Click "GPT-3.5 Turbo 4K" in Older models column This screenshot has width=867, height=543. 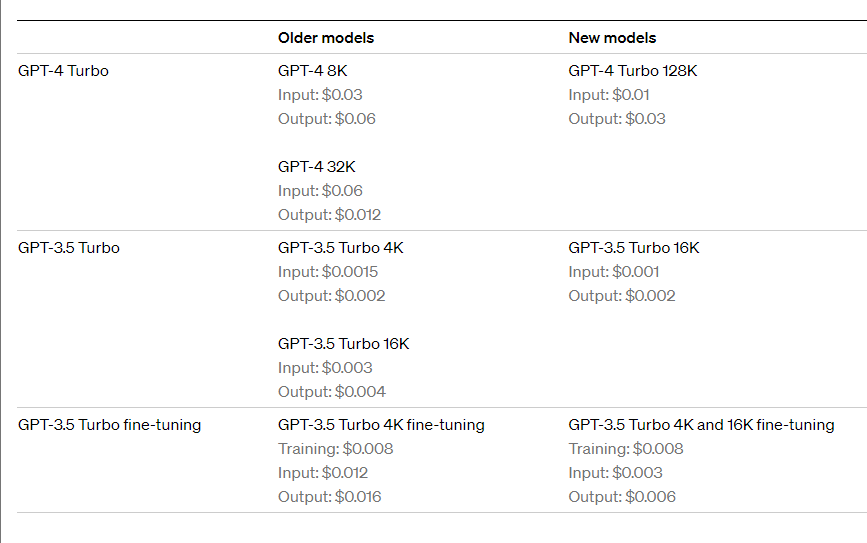tap(340, 248)
